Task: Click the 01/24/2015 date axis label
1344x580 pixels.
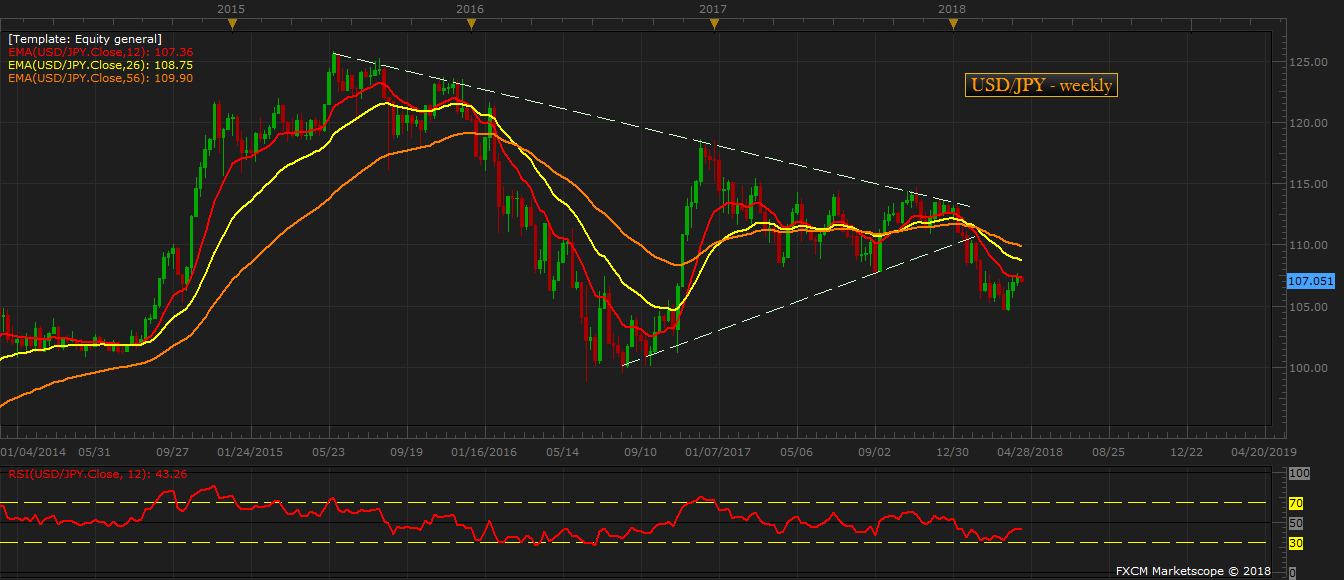Action: coord(251,452)
